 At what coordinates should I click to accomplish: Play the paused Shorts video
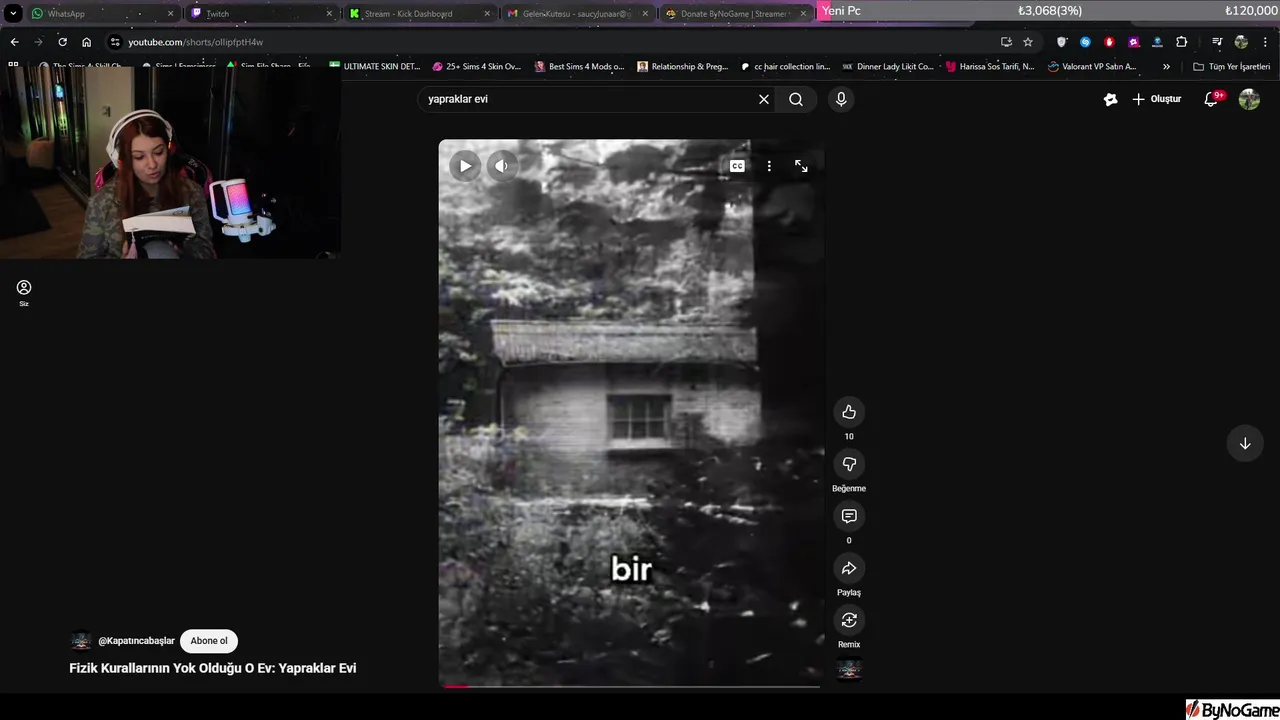465,166
